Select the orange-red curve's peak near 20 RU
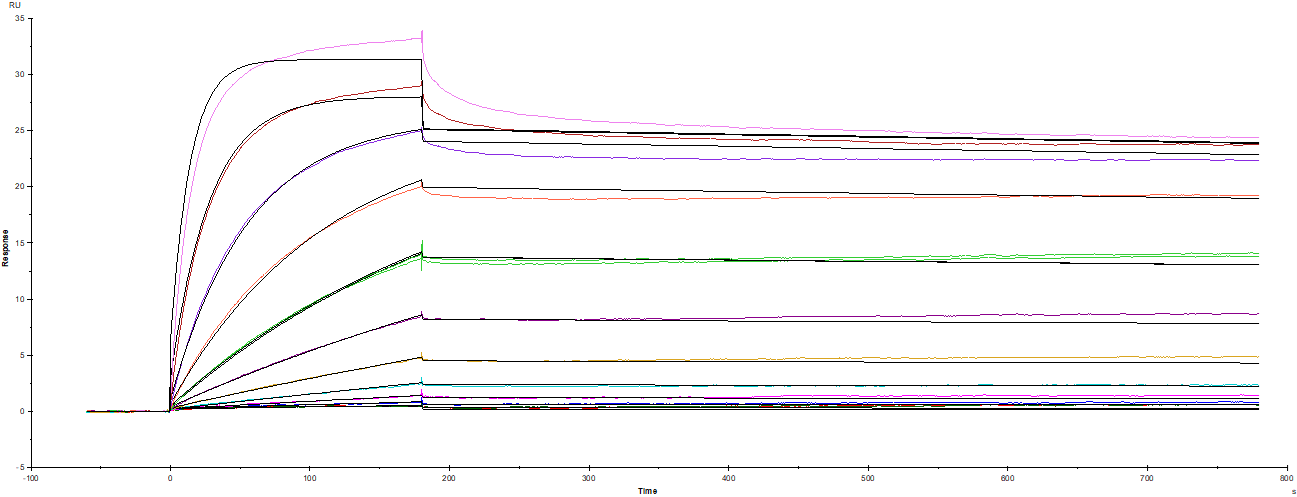The height and width of the screenshot is (497, 1297). point(420,187)
